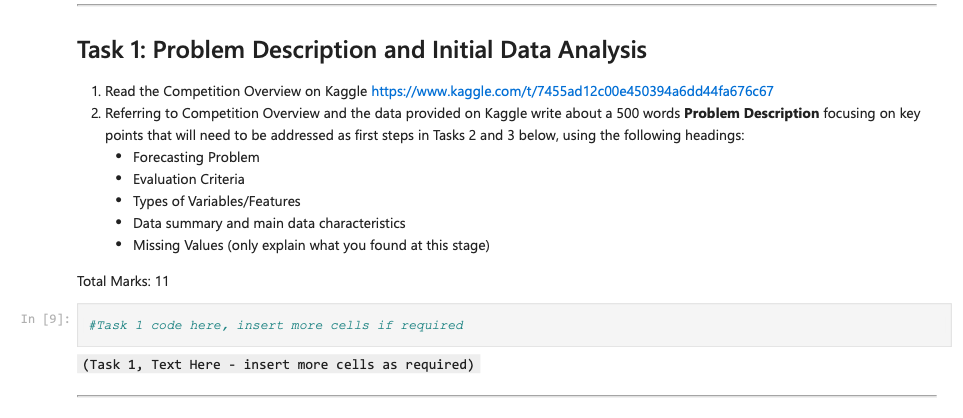Click the 'Missing Values' bullet item
Viewport: 963px width, 418px height.
click(311, 245)
